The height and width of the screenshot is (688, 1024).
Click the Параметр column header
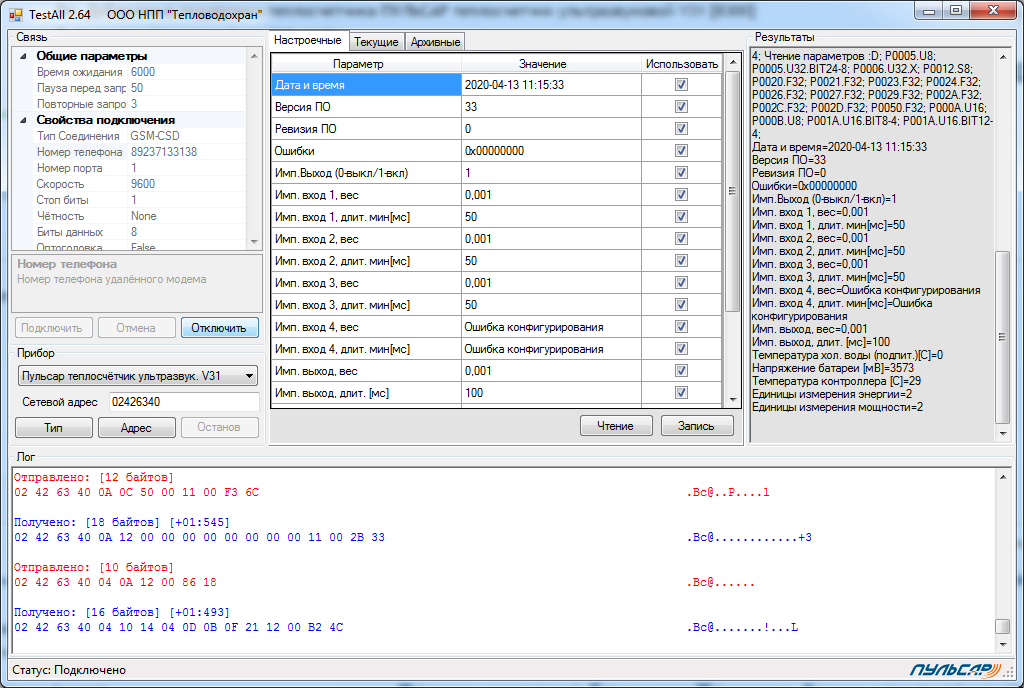tap(366, 64)
